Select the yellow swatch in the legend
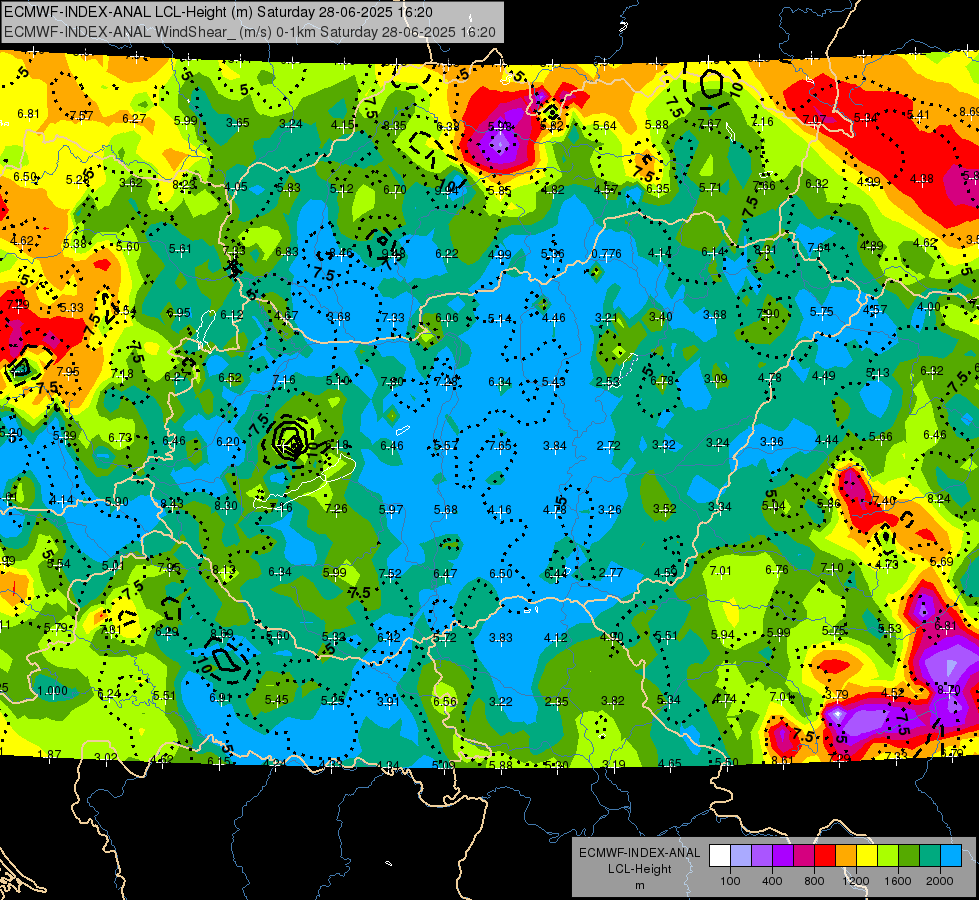 [867, 855]
